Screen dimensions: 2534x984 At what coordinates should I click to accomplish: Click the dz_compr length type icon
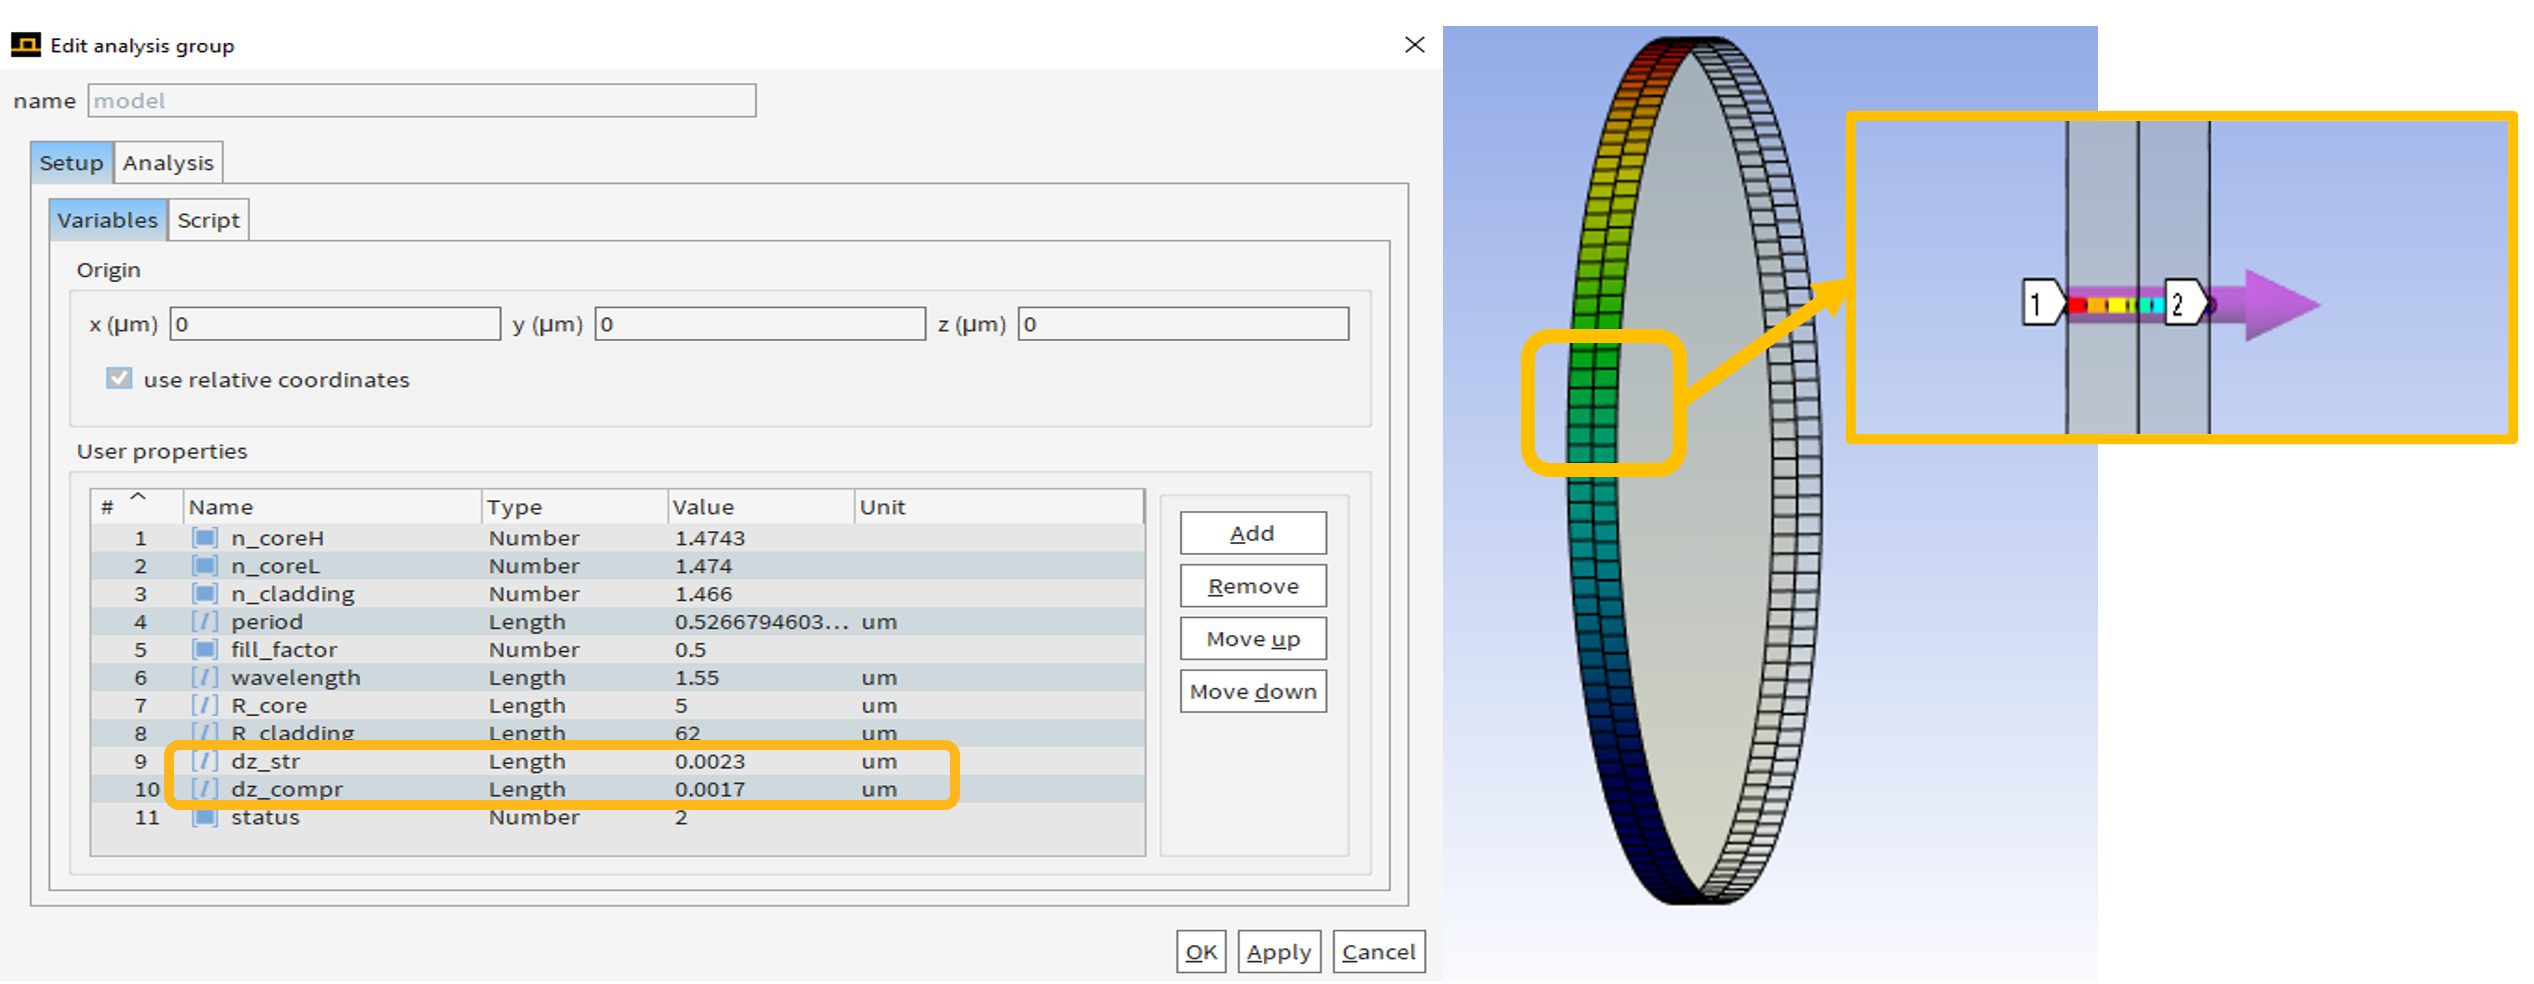(205, 790)
